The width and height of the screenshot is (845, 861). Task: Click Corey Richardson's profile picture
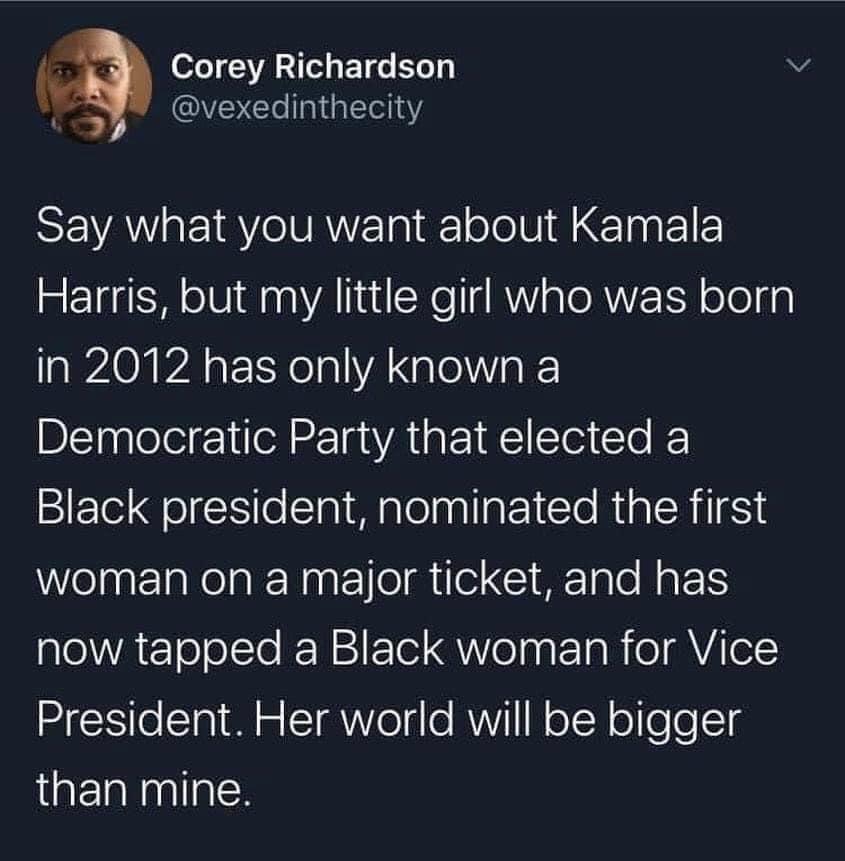click(x=94, y=86)
